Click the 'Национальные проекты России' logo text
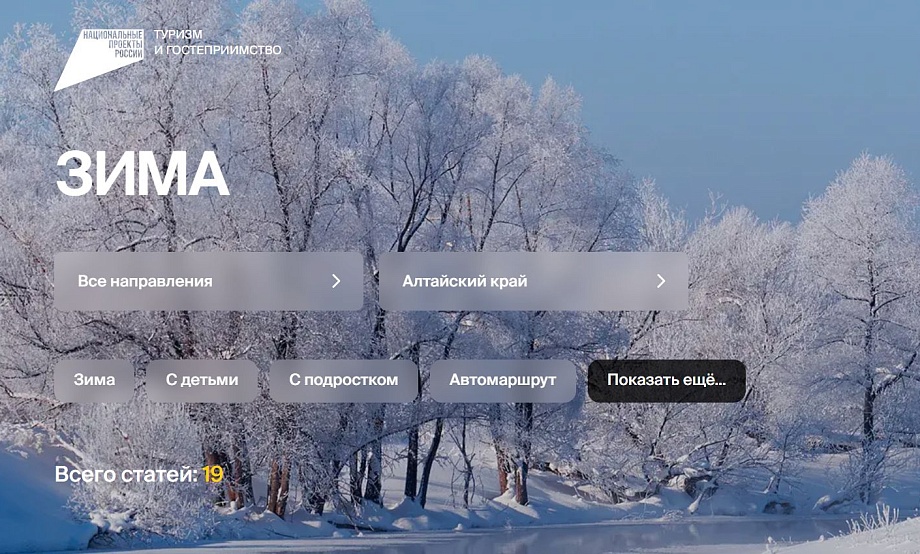 (x=113, y=44)
